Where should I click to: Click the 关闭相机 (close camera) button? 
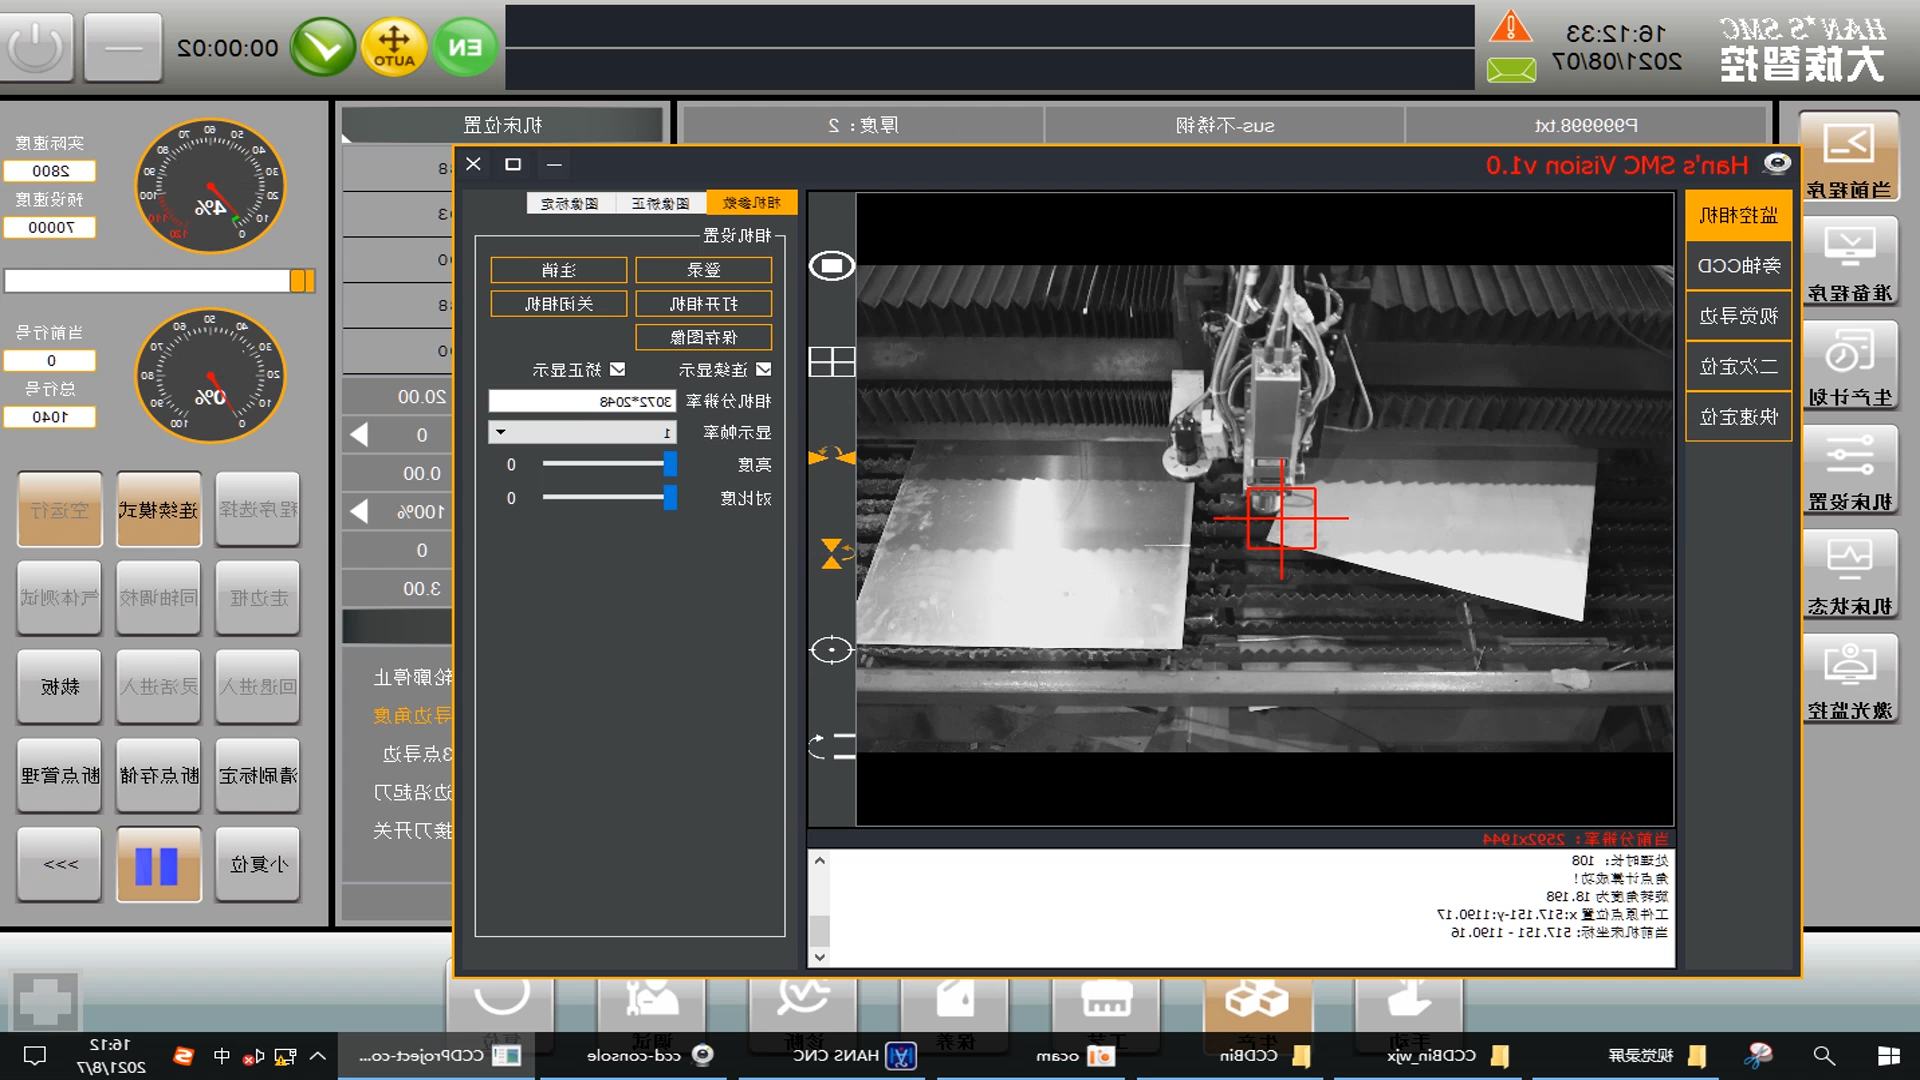coord(559,304)
